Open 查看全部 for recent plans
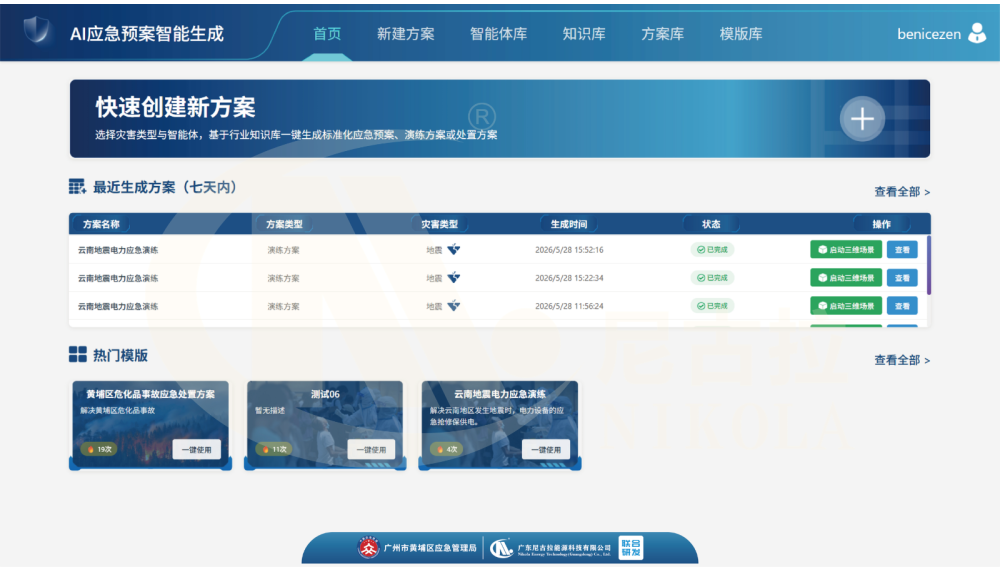 pyautogui.click(x=902, y=192)
